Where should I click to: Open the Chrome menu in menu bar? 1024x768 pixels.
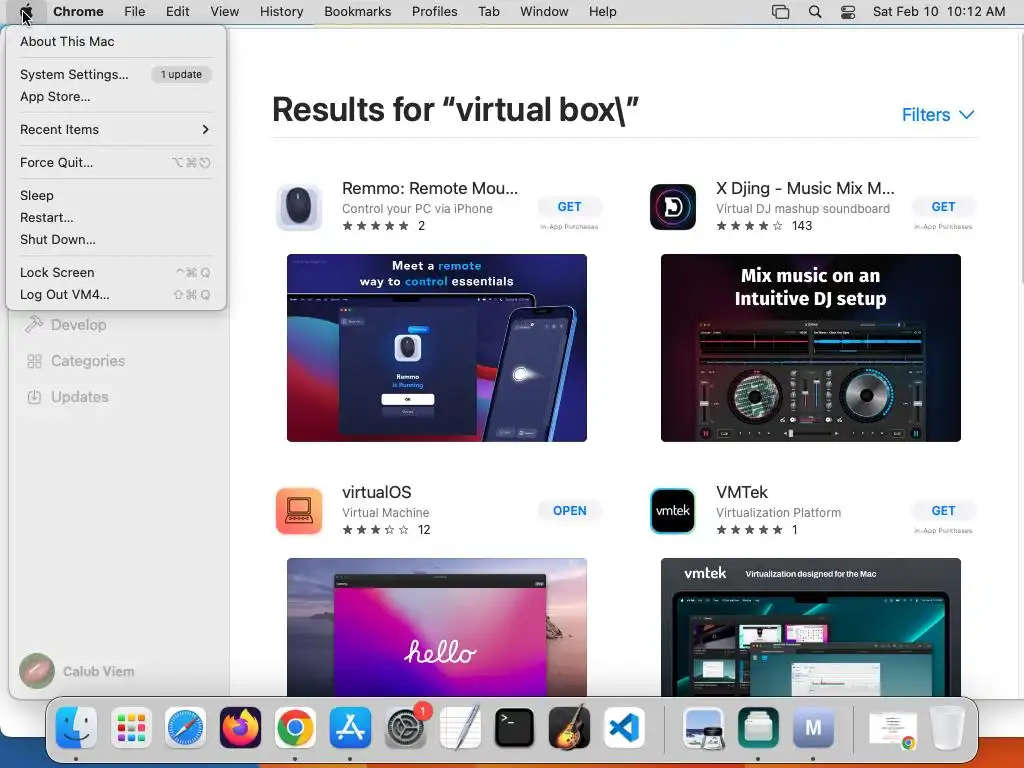pyautogui.click(x=78, y=12)
